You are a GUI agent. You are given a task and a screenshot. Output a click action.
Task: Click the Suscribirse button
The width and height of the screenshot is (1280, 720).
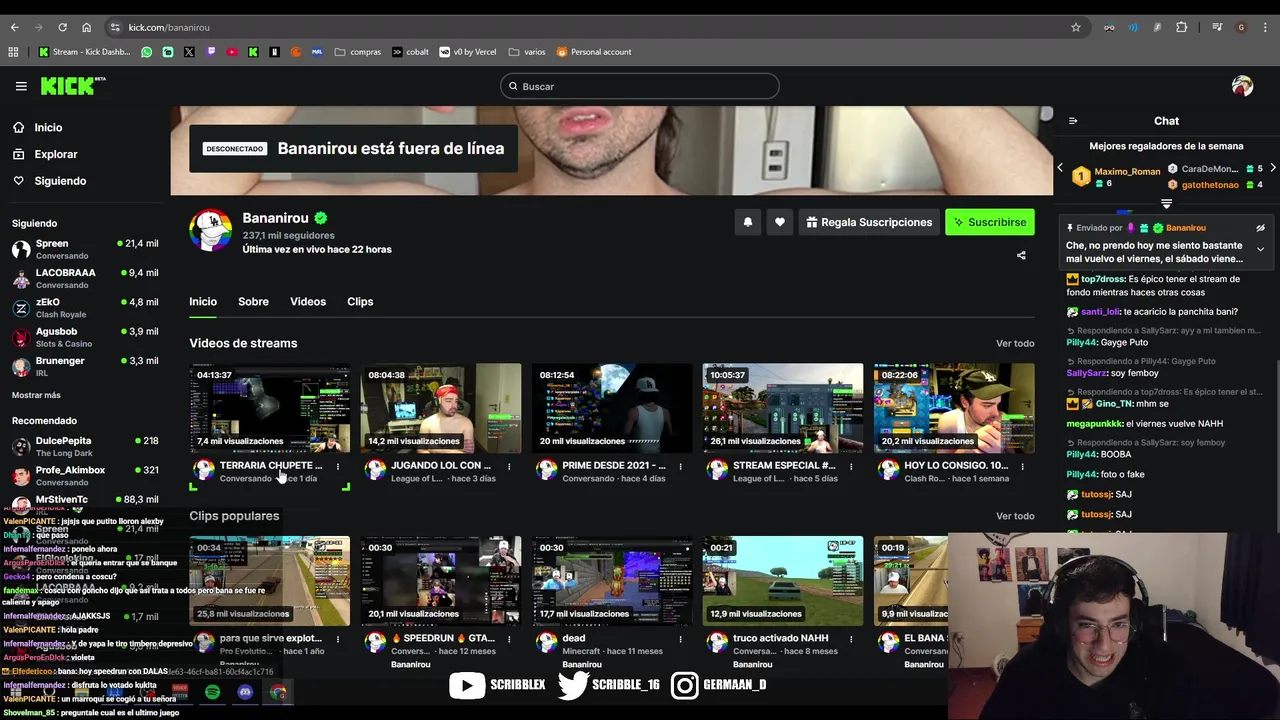[x=990, y=222]
